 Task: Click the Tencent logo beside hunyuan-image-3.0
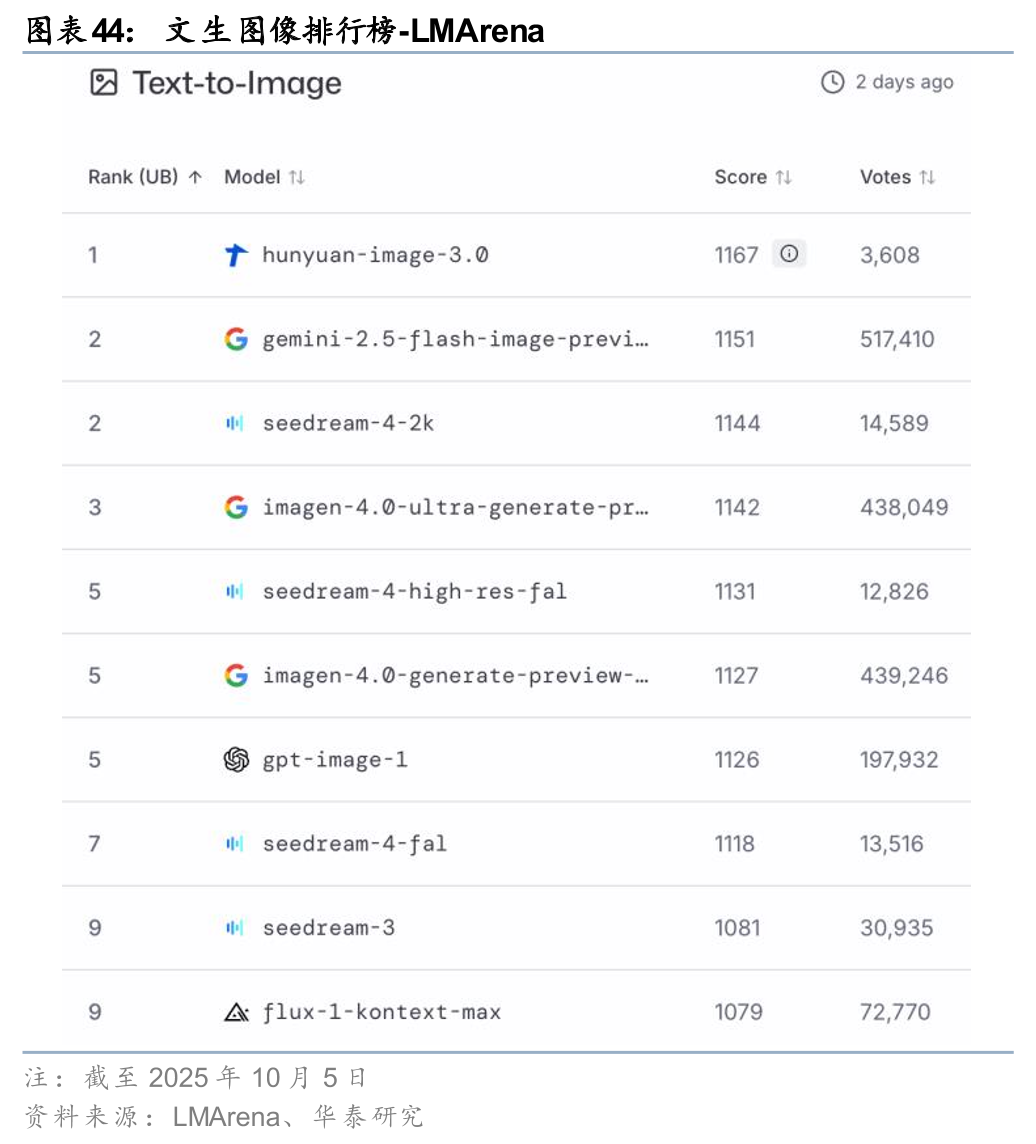(236, 255)
